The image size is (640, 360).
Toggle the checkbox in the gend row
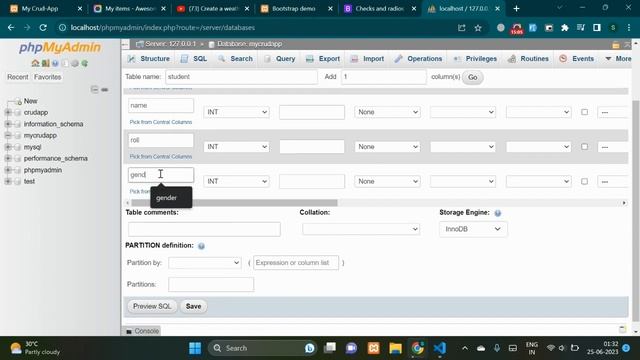click(584, 181)
